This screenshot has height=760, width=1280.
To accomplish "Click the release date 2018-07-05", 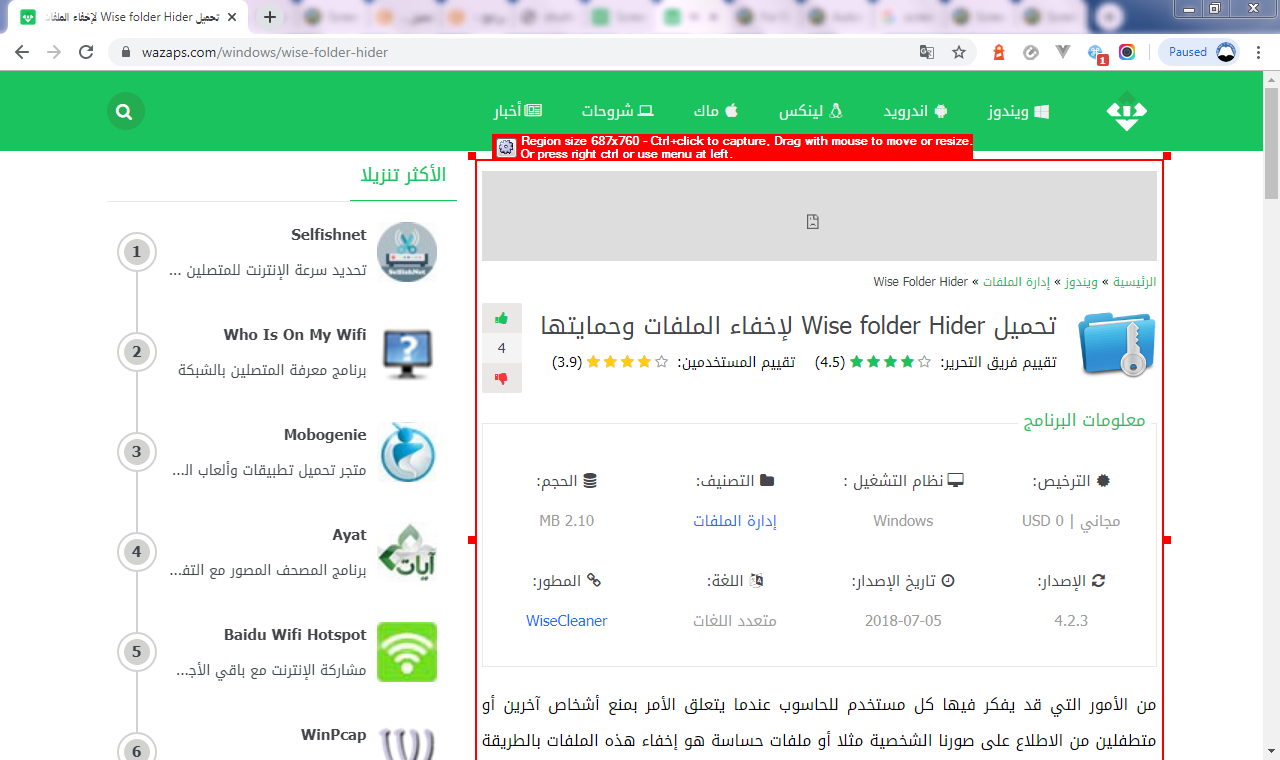I will [x=903, y=621].
